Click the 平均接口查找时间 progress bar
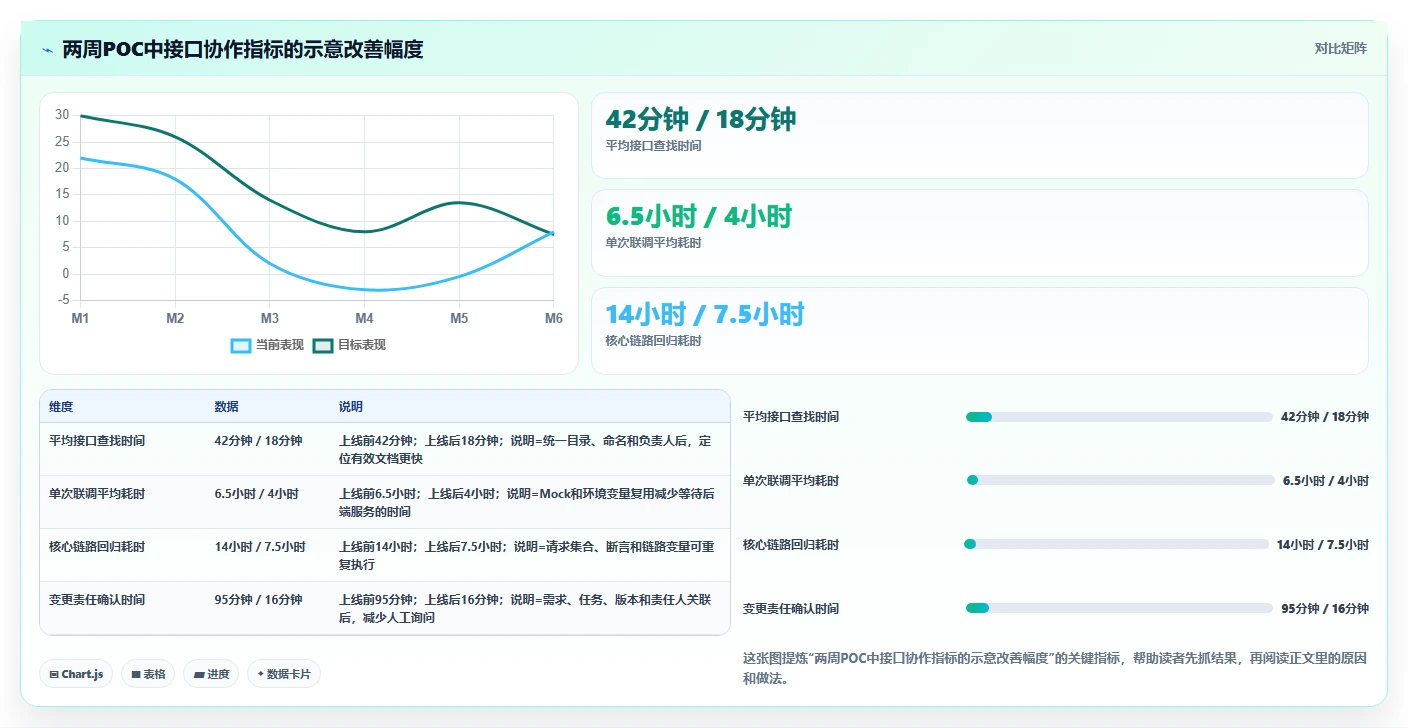The width and height of the screenshot is (1408, 728). click(x=1119, y=417)
